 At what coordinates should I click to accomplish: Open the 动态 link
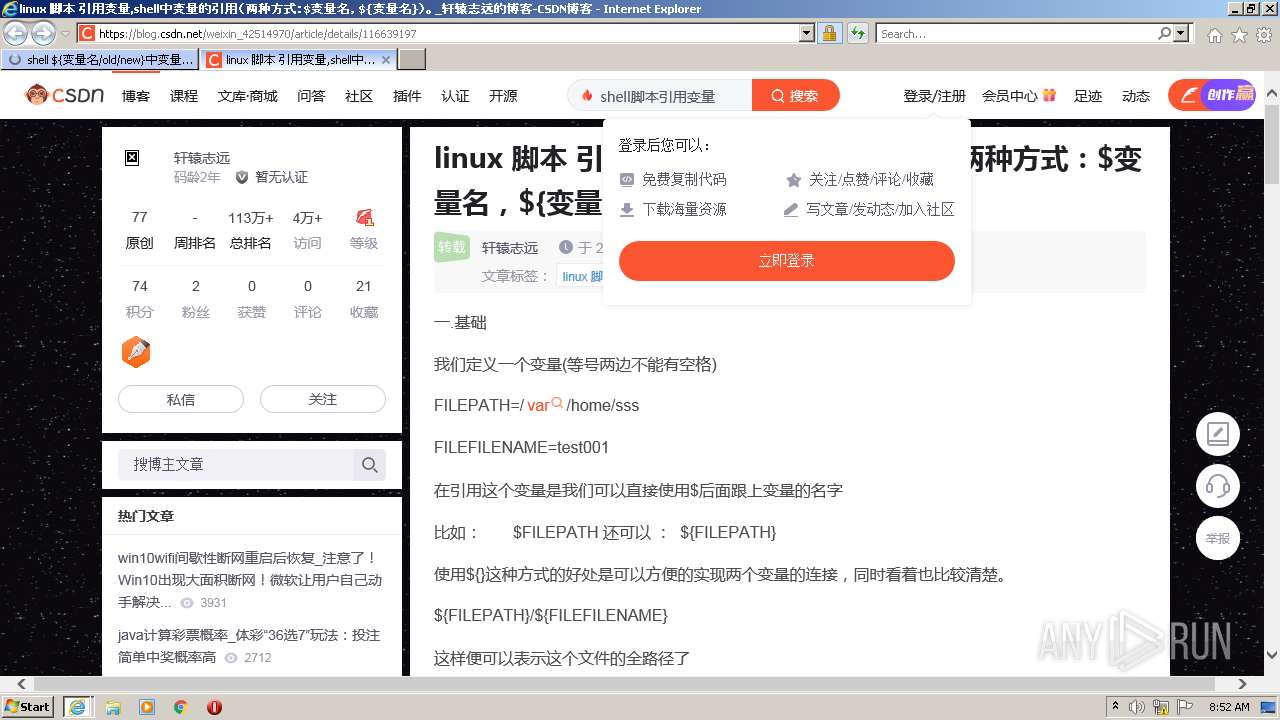1136,96
